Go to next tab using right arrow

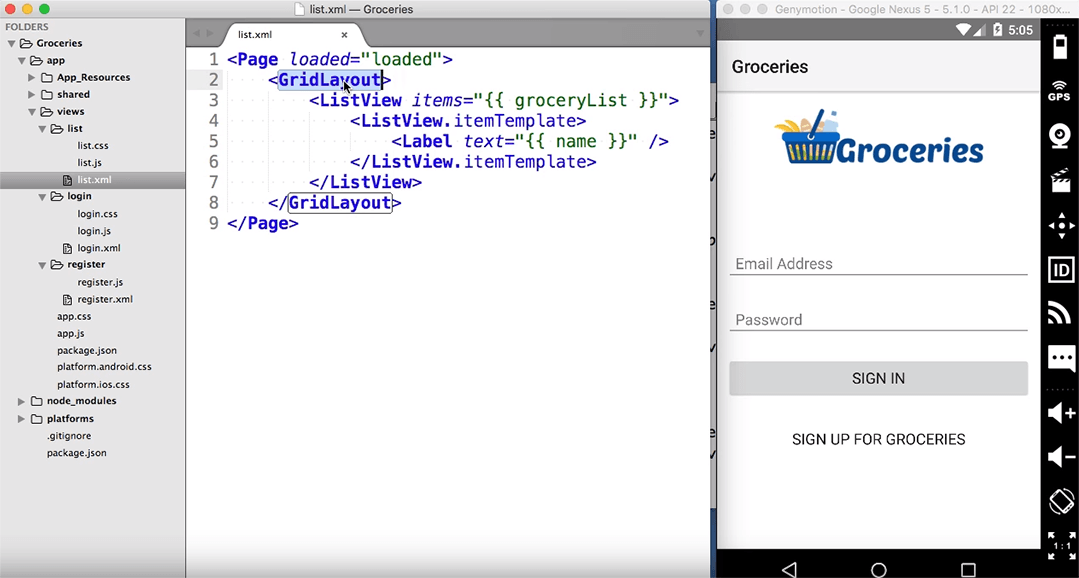(x=210, y=34)
